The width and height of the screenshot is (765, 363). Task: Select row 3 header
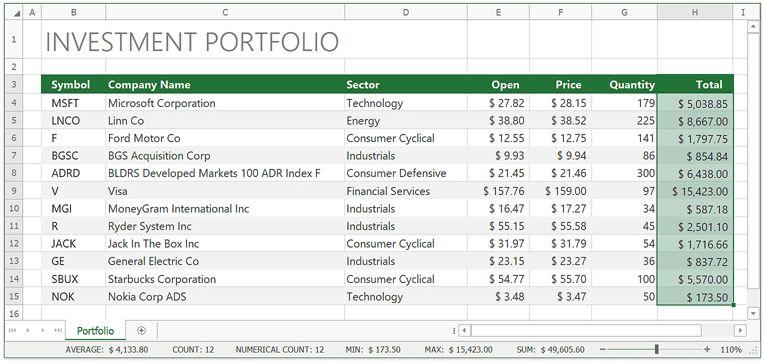tap(14, 84)
